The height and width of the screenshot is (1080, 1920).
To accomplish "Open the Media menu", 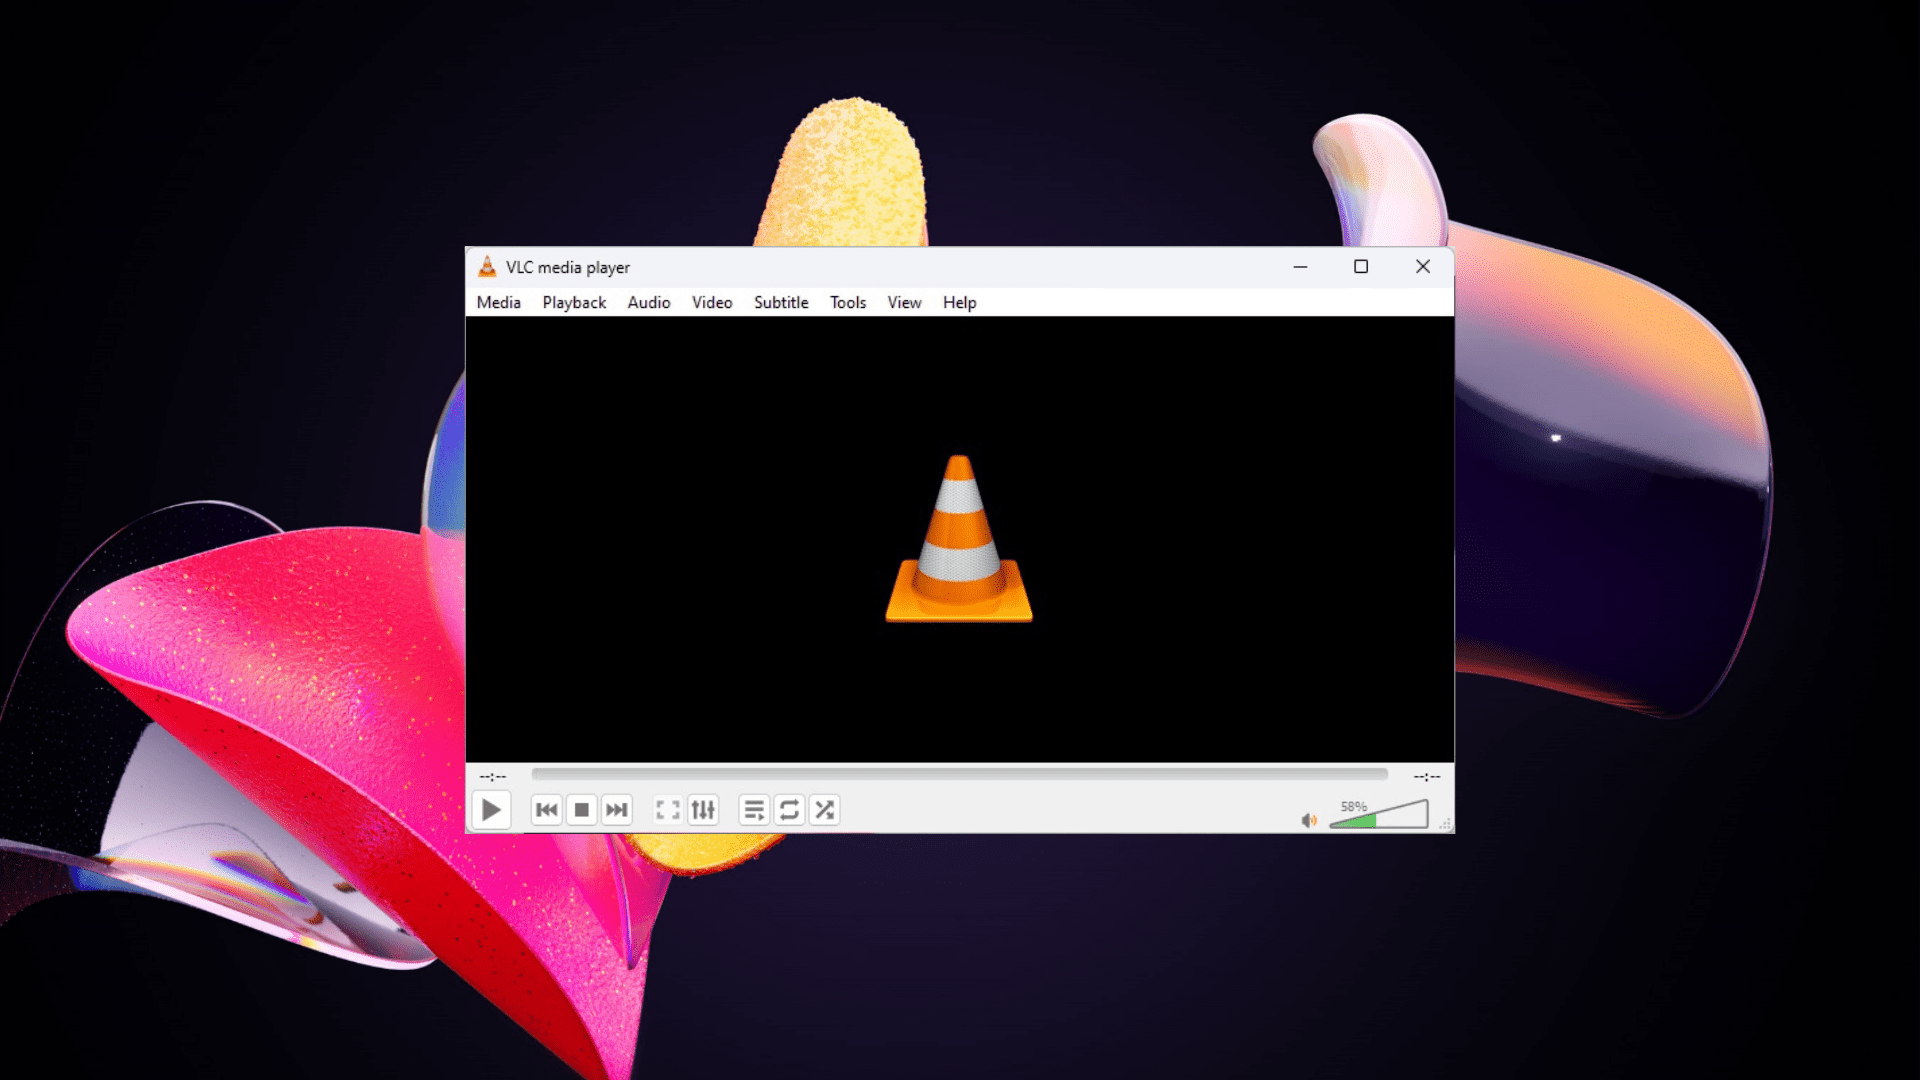I will (x=499, y=302).
